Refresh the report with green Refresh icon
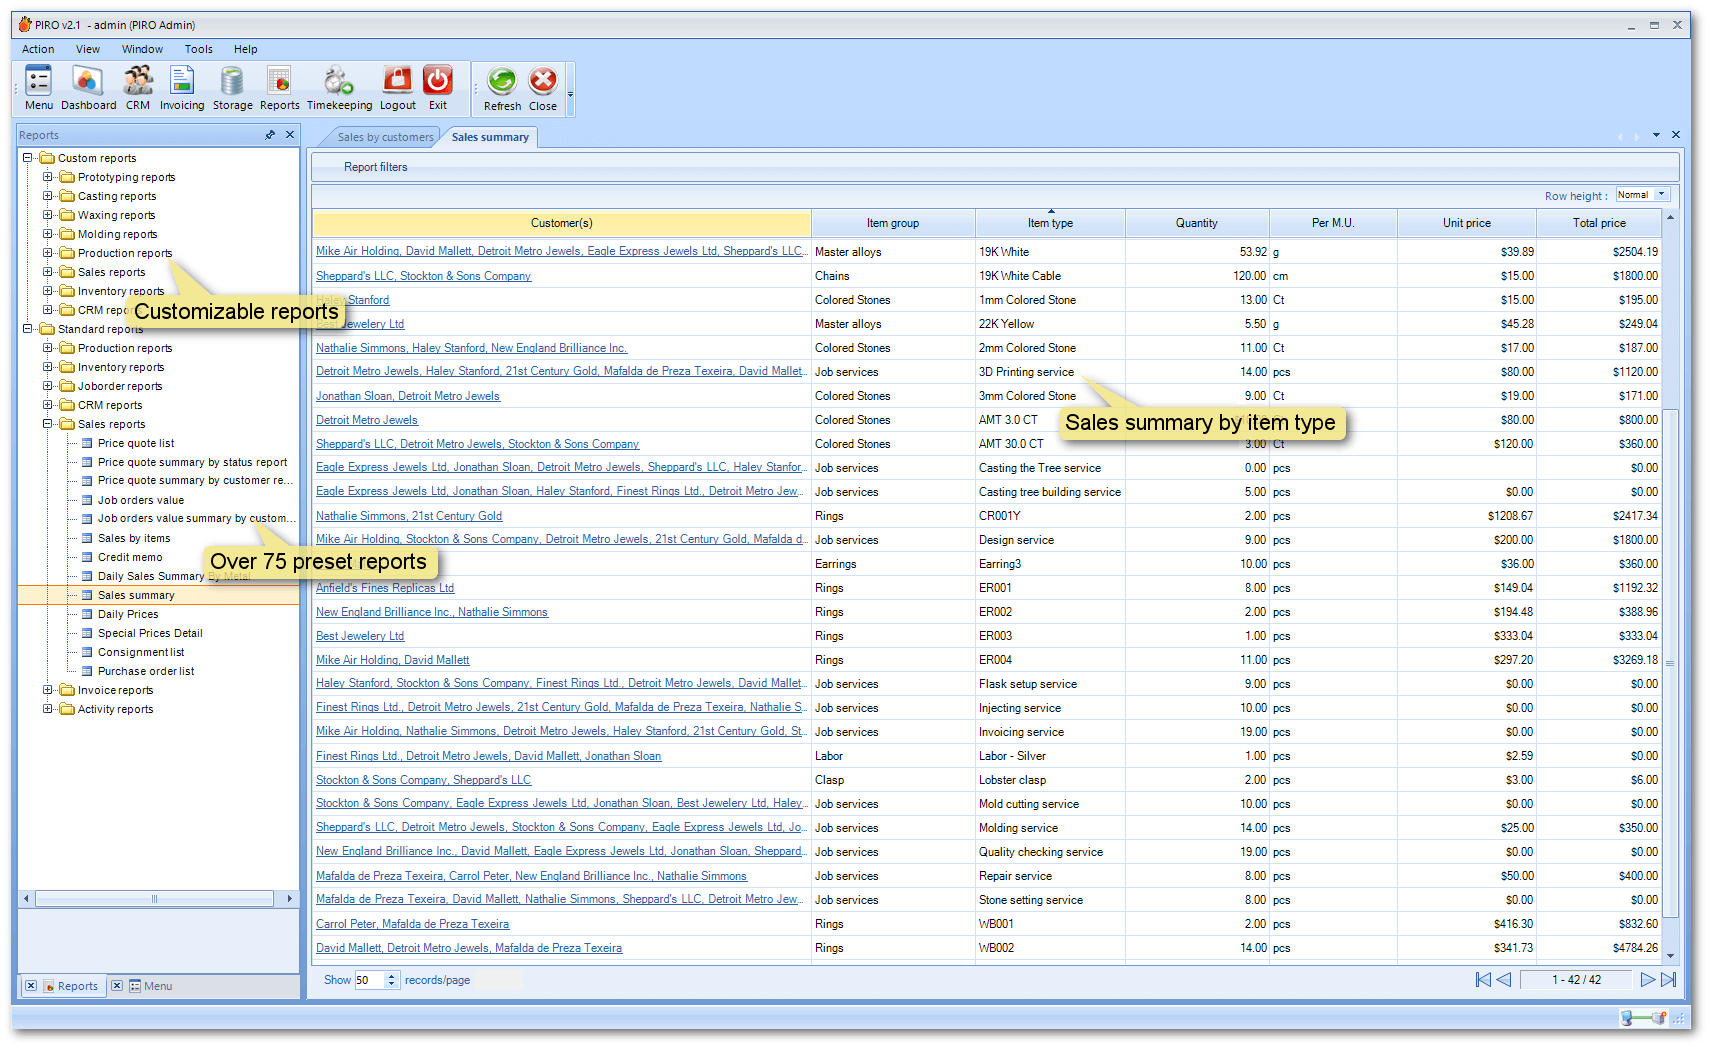Screen dimensions: 1710x1048 tap(502, 88)
